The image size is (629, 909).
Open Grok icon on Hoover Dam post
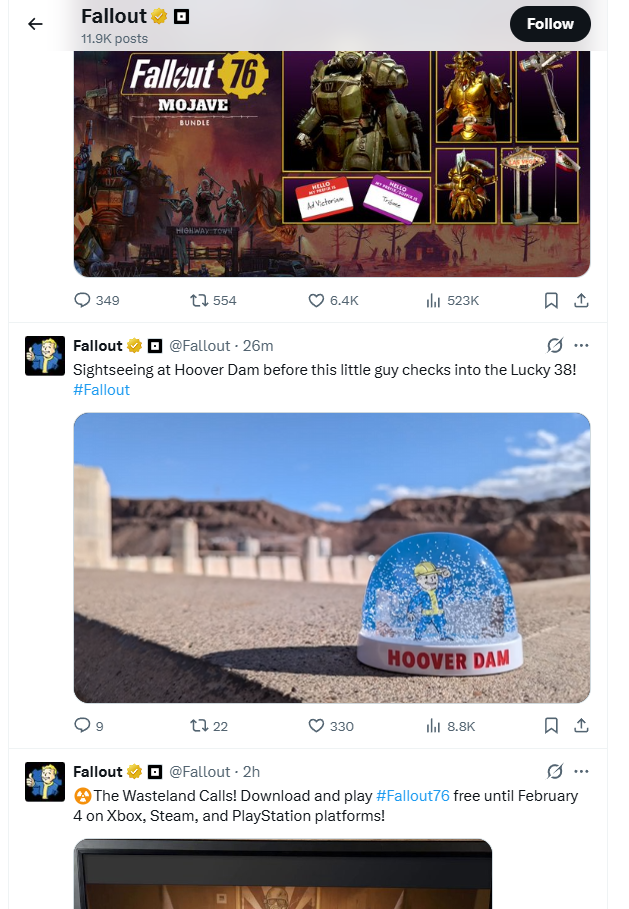pos(555,346)
